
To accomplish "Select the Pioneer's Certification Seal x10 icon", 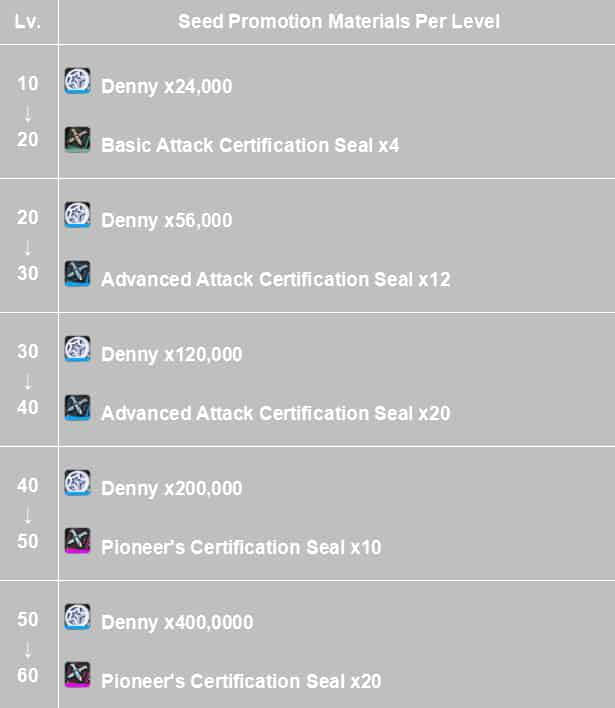I will pos(78,541).
